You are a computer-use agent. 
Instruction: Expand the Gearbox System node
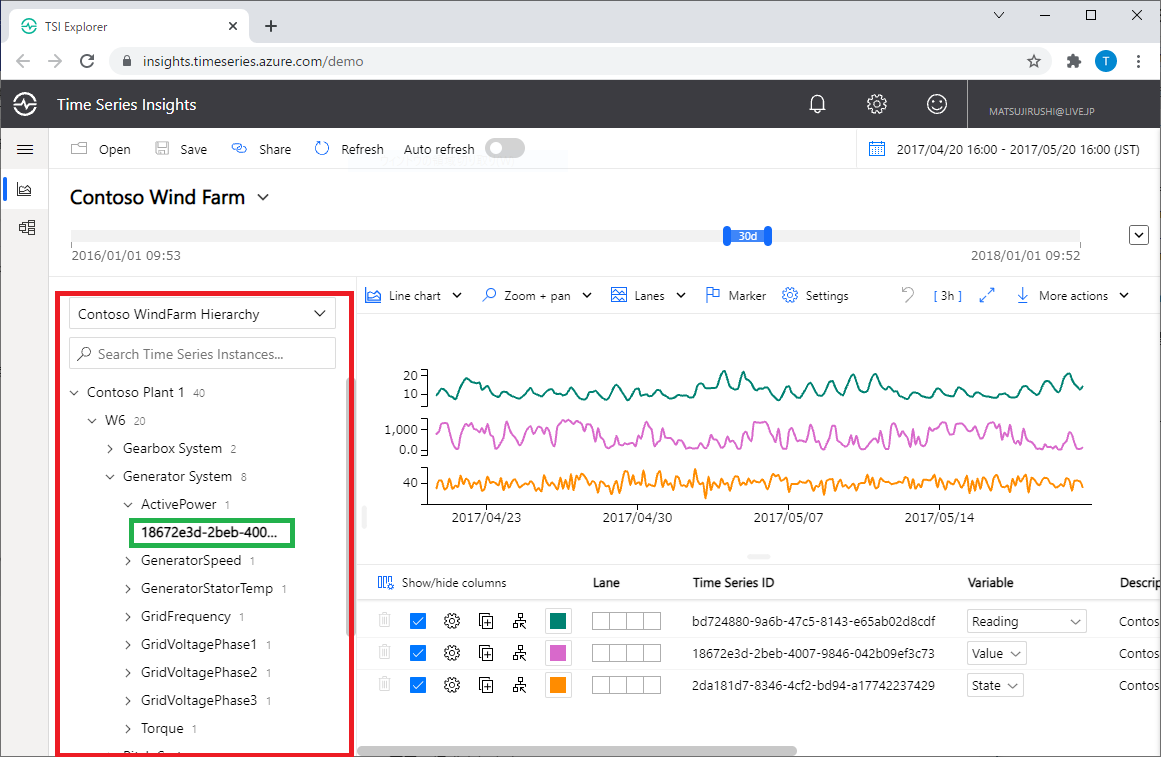click(x=110, y=449)
